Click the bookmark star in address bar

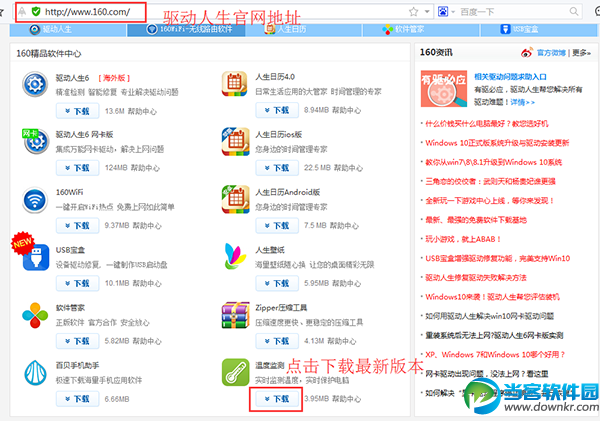pos(413,11)
